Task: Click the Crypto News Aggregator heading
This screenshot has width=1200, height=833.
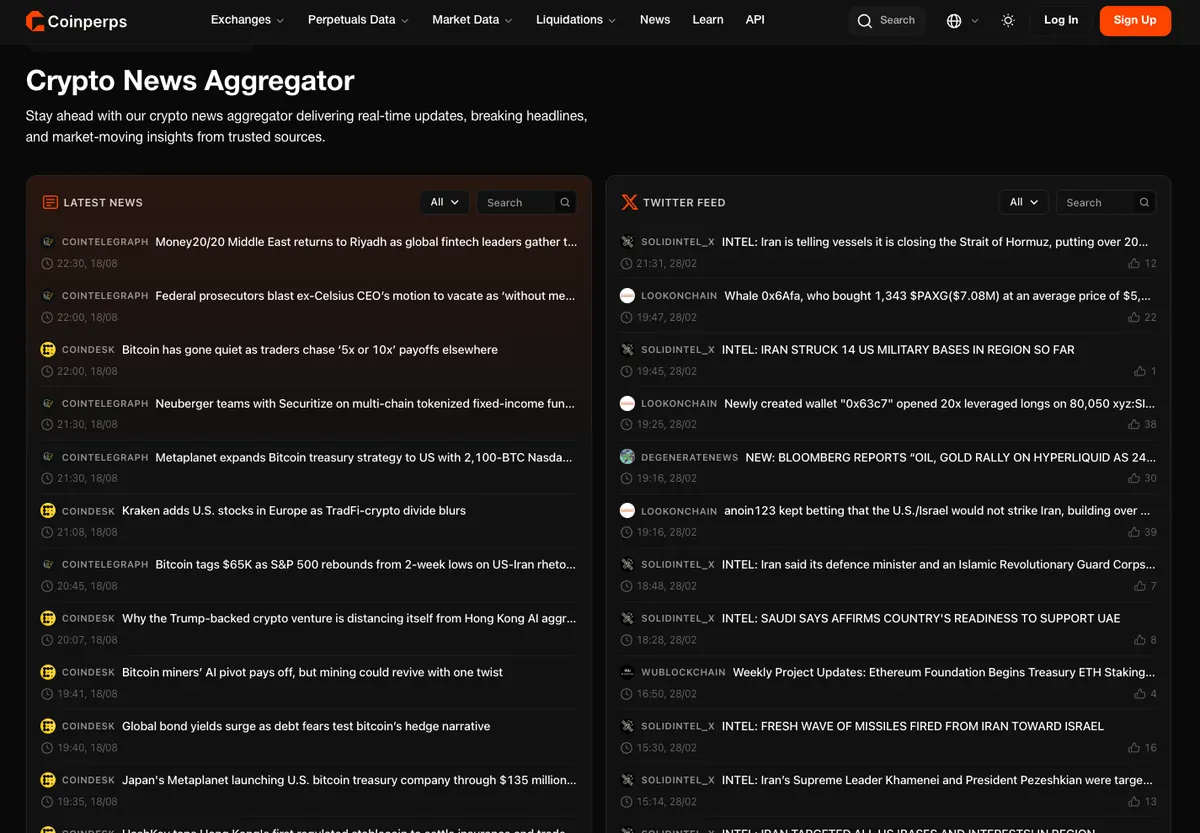Action: pyautogui.click(x=190, y=80)
